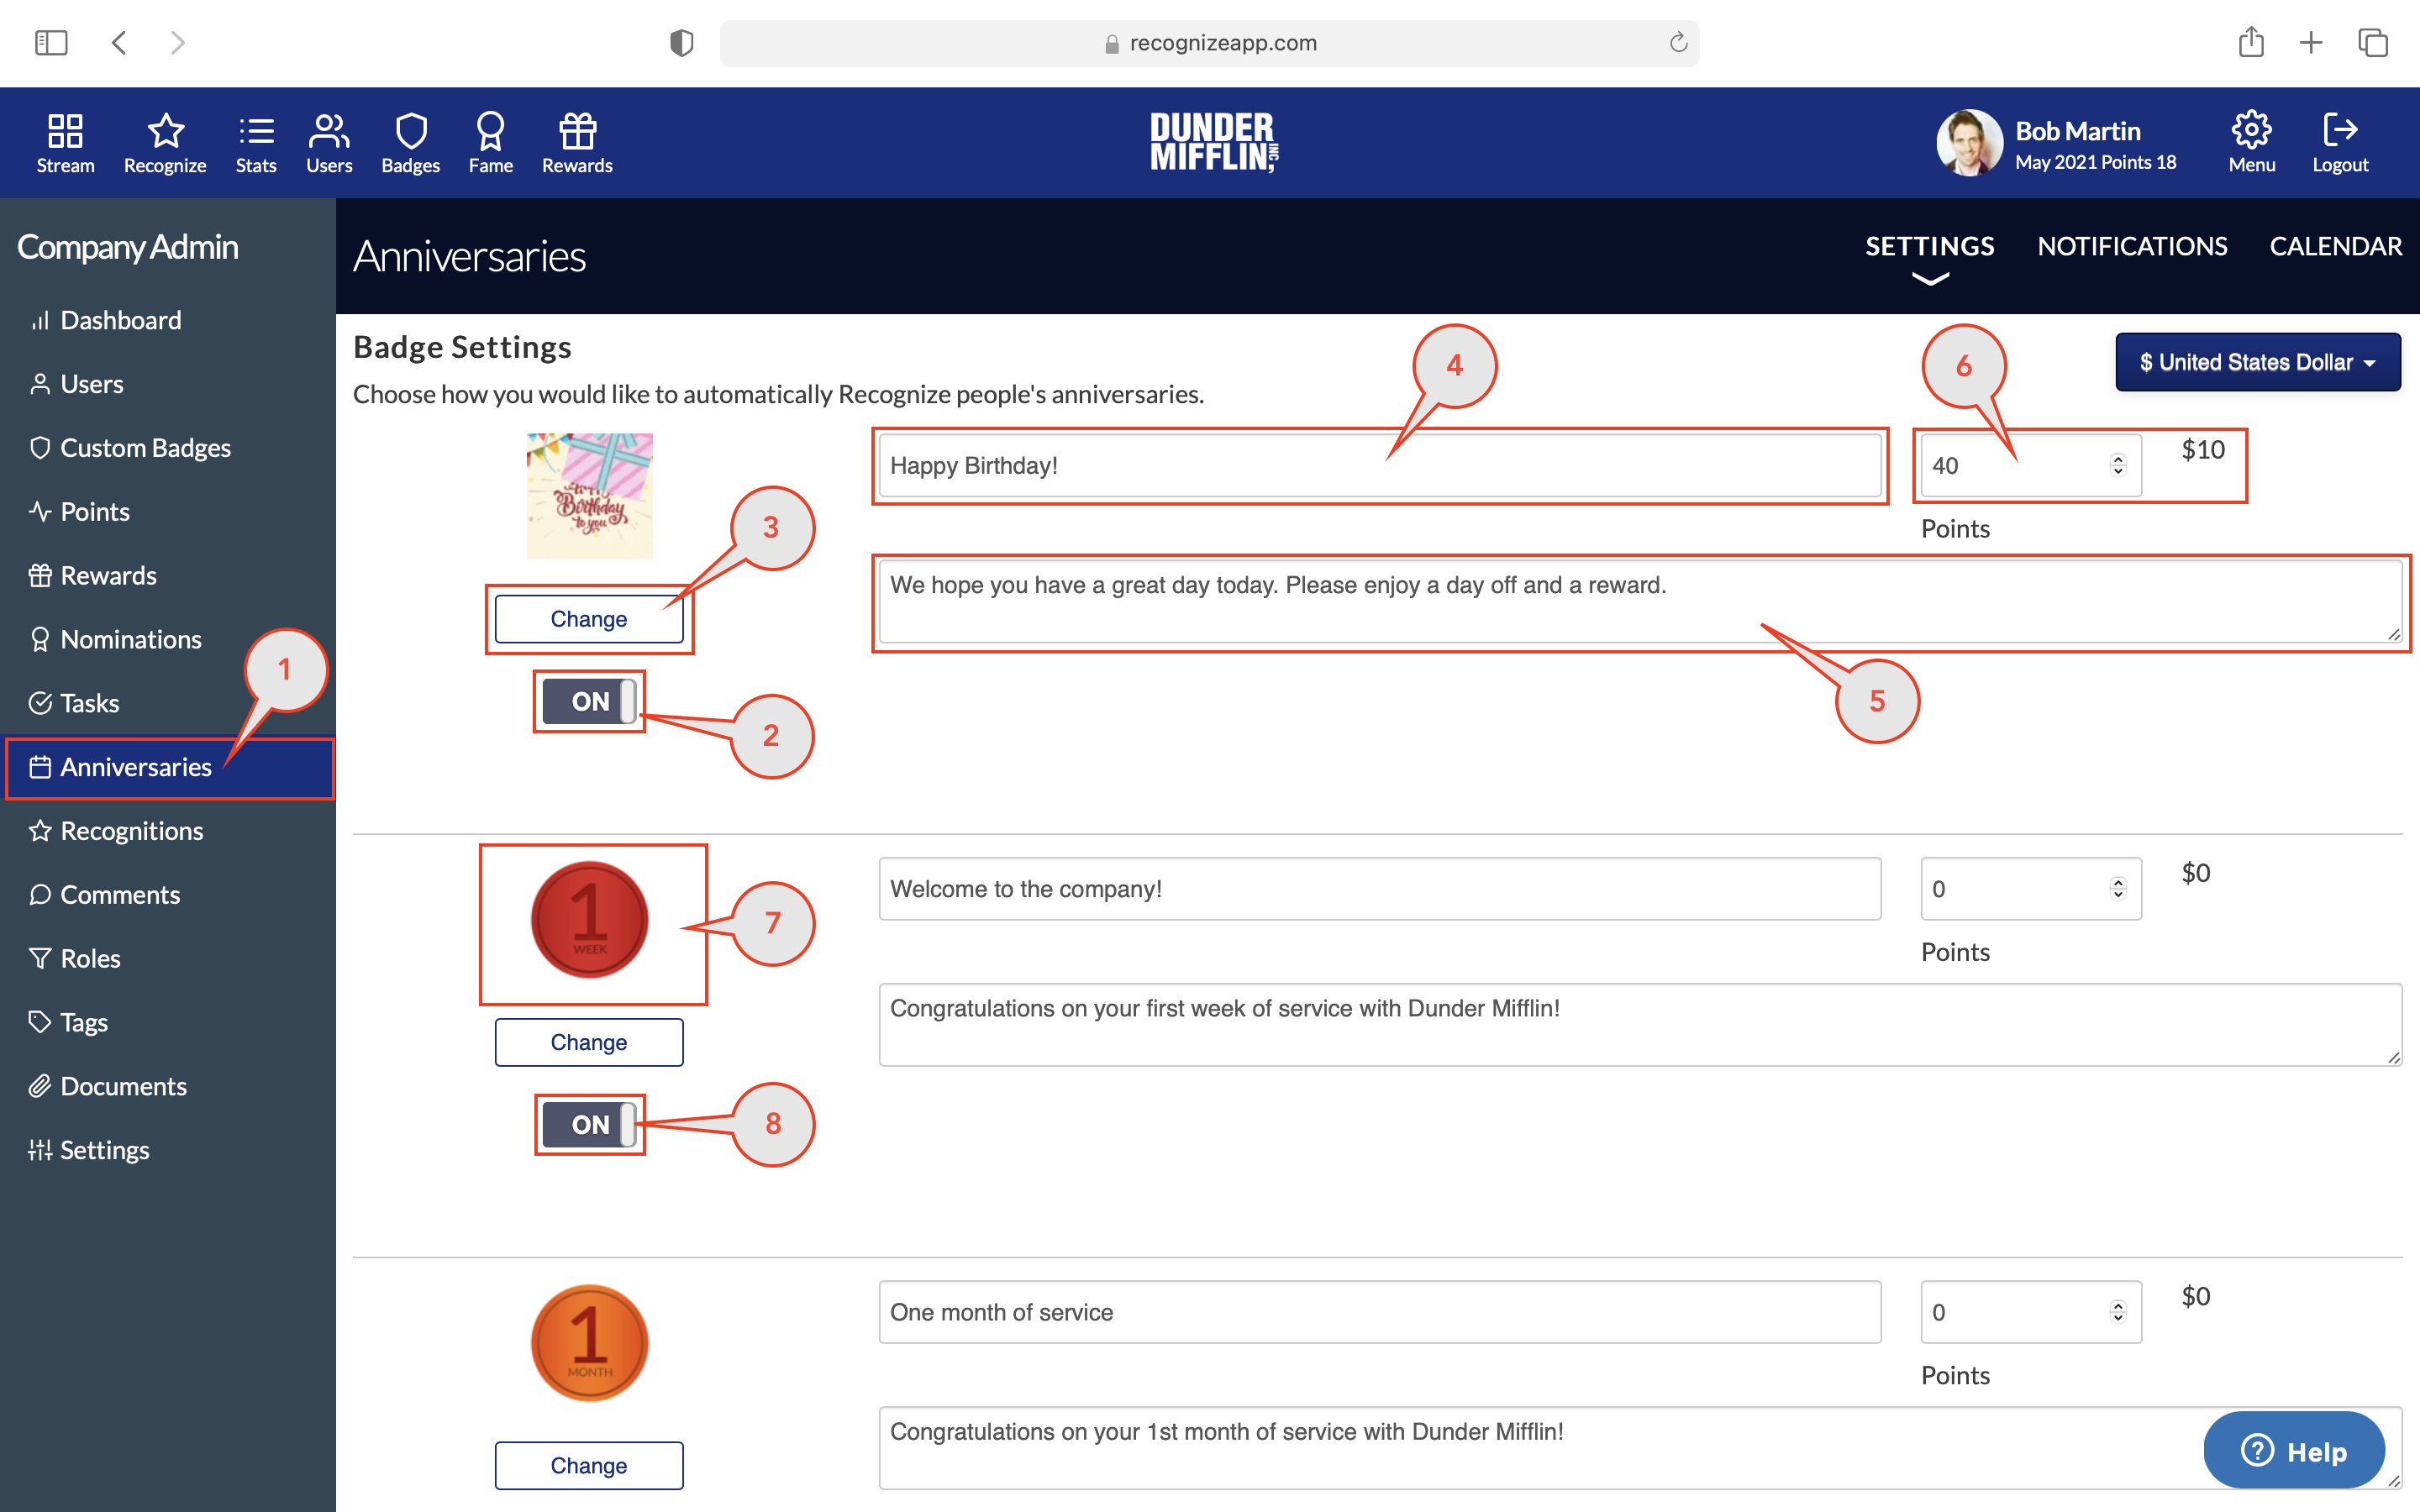Switch to the Notifications tab

coord(2131,246)
